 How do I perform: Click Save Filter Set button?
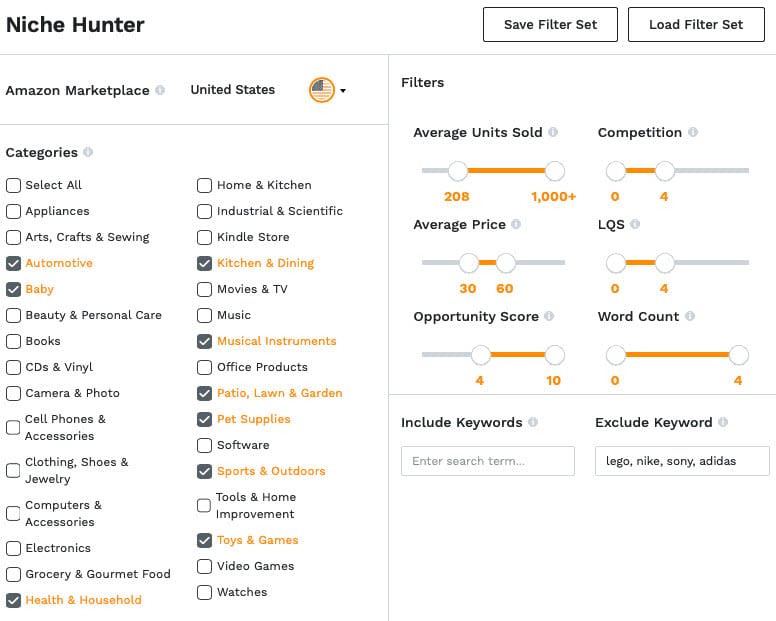550,24
